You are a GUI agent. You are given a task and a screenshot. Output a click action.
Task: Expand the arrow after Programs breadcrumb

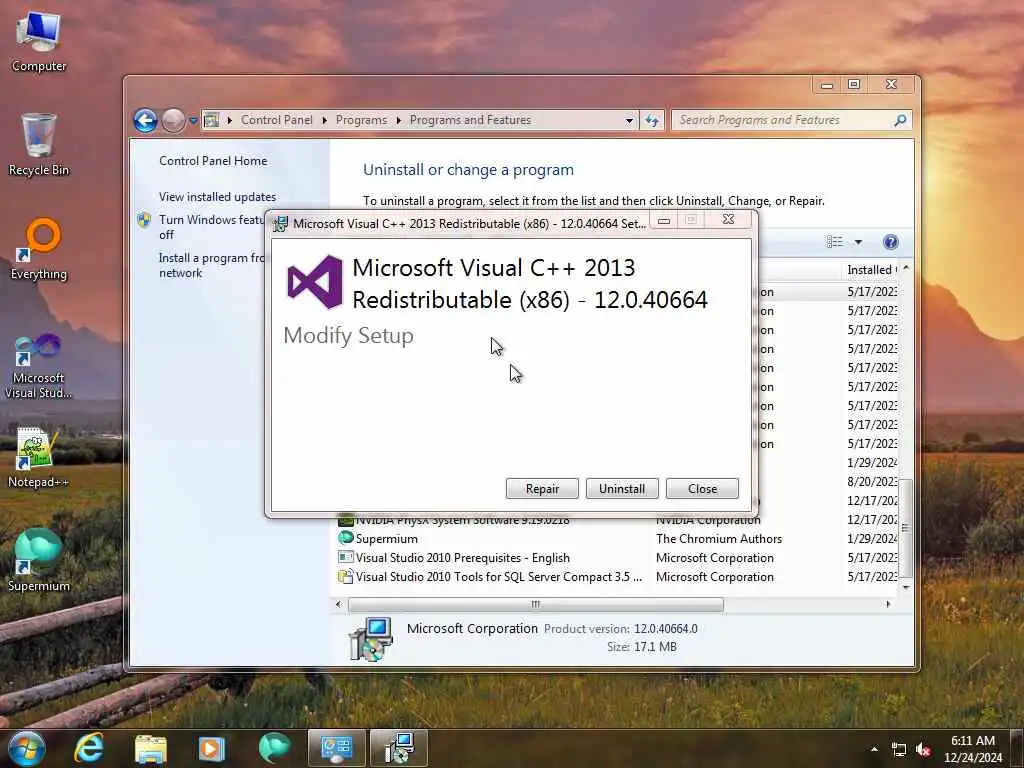pyautogui.click(x=398, y=120)
